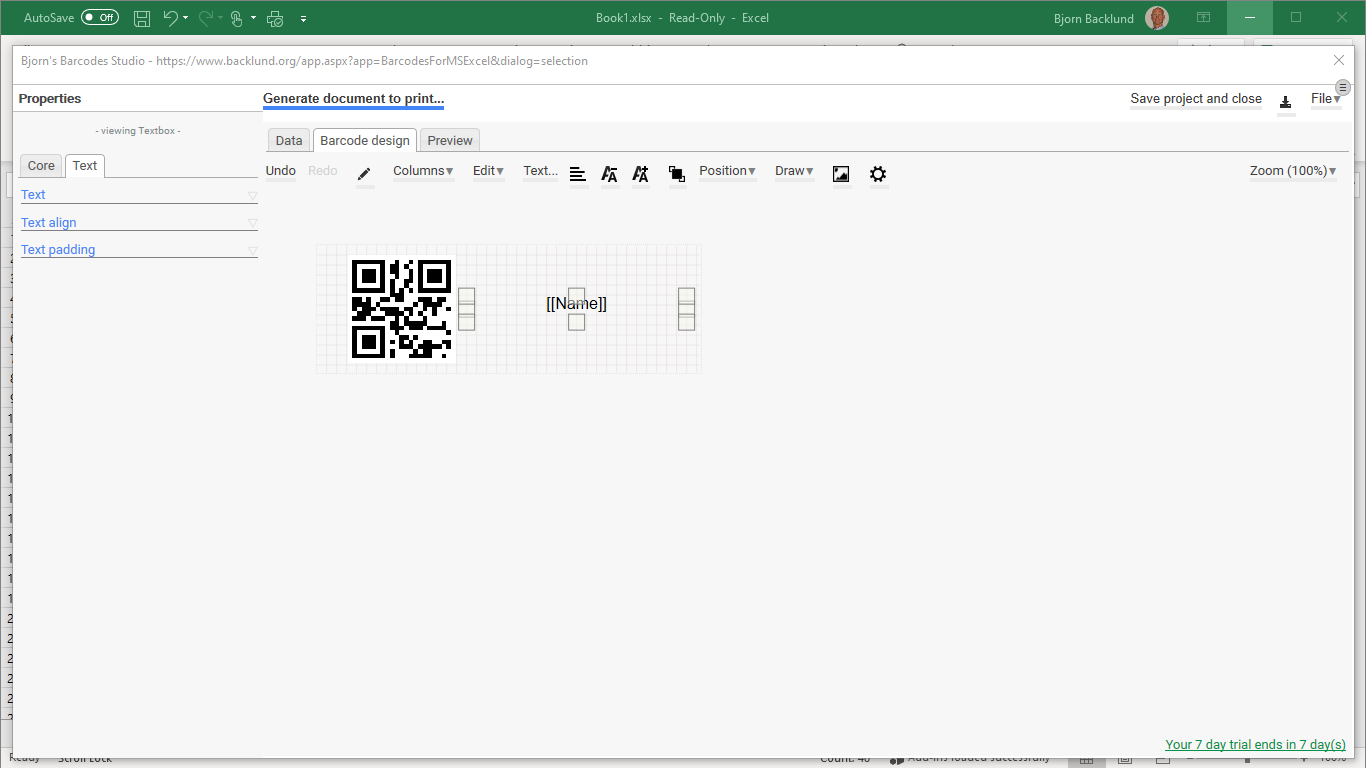
Task: Switch to the Barcode design tab
Action: [x=365, y=141]
